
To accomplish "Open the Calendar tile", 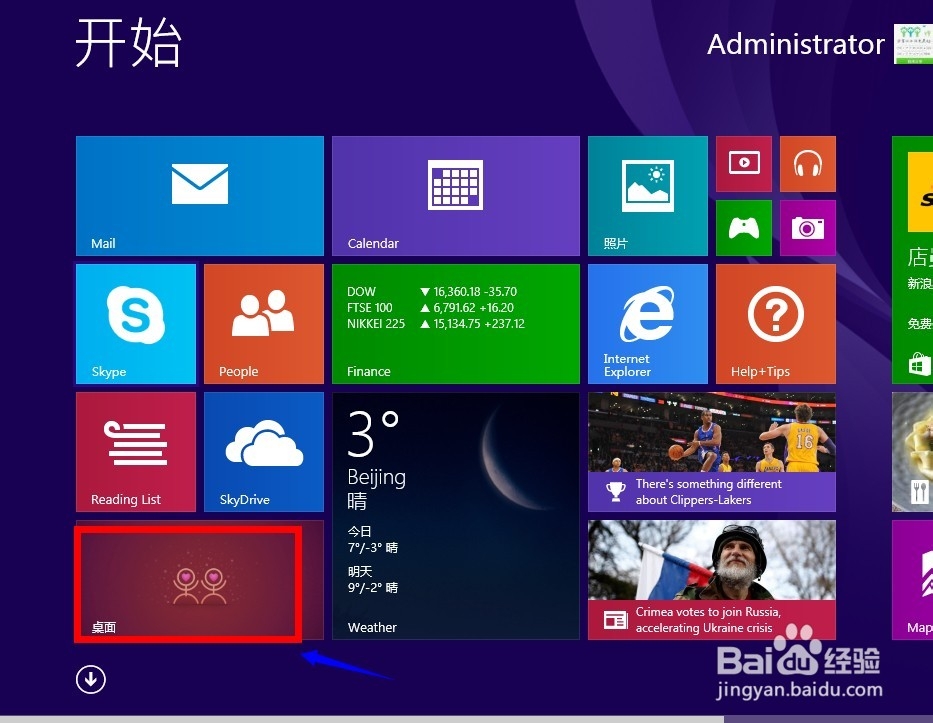I will [x=456, y=196].
